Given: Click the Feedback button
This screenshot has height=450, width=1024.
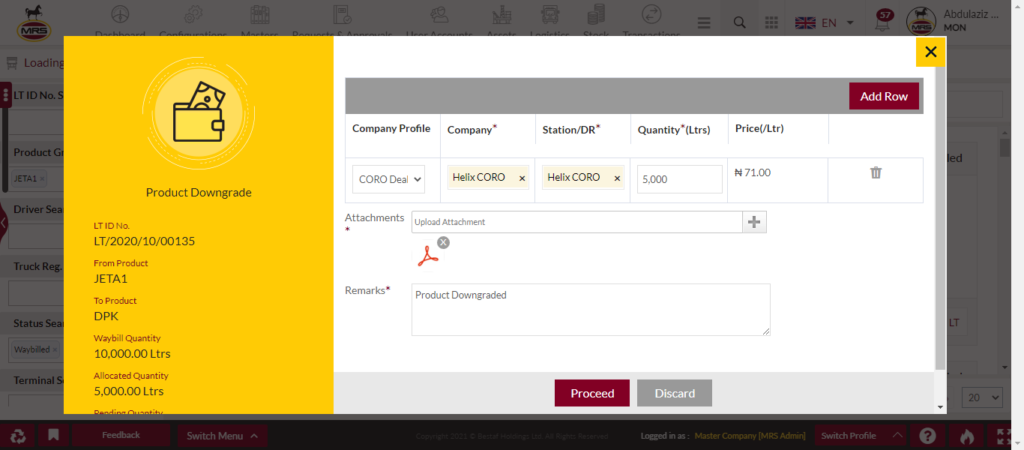Looking at the screenshot, I should (121, 435).
